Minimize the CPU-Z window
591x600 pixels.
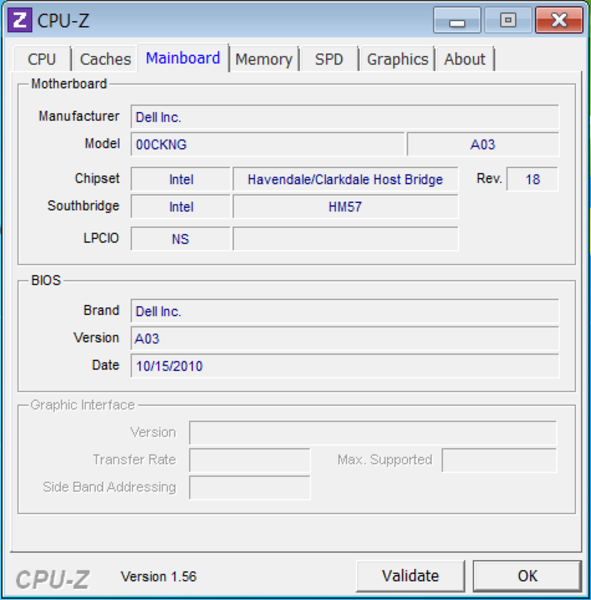[457, 20]
